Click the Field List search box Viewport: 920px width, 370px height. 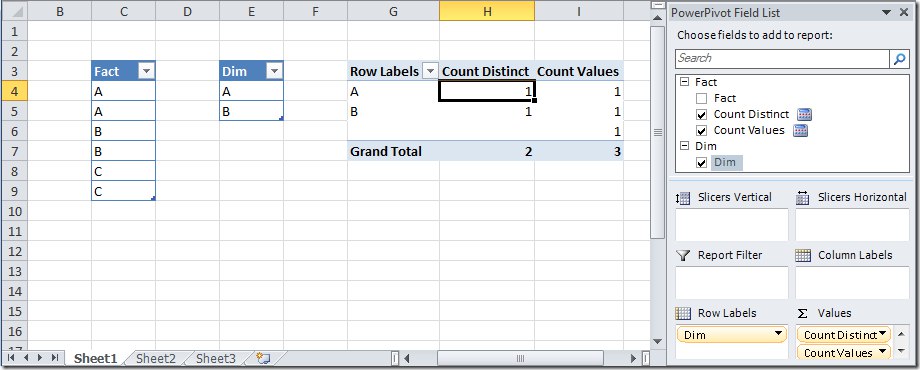(x=783, y=59)
